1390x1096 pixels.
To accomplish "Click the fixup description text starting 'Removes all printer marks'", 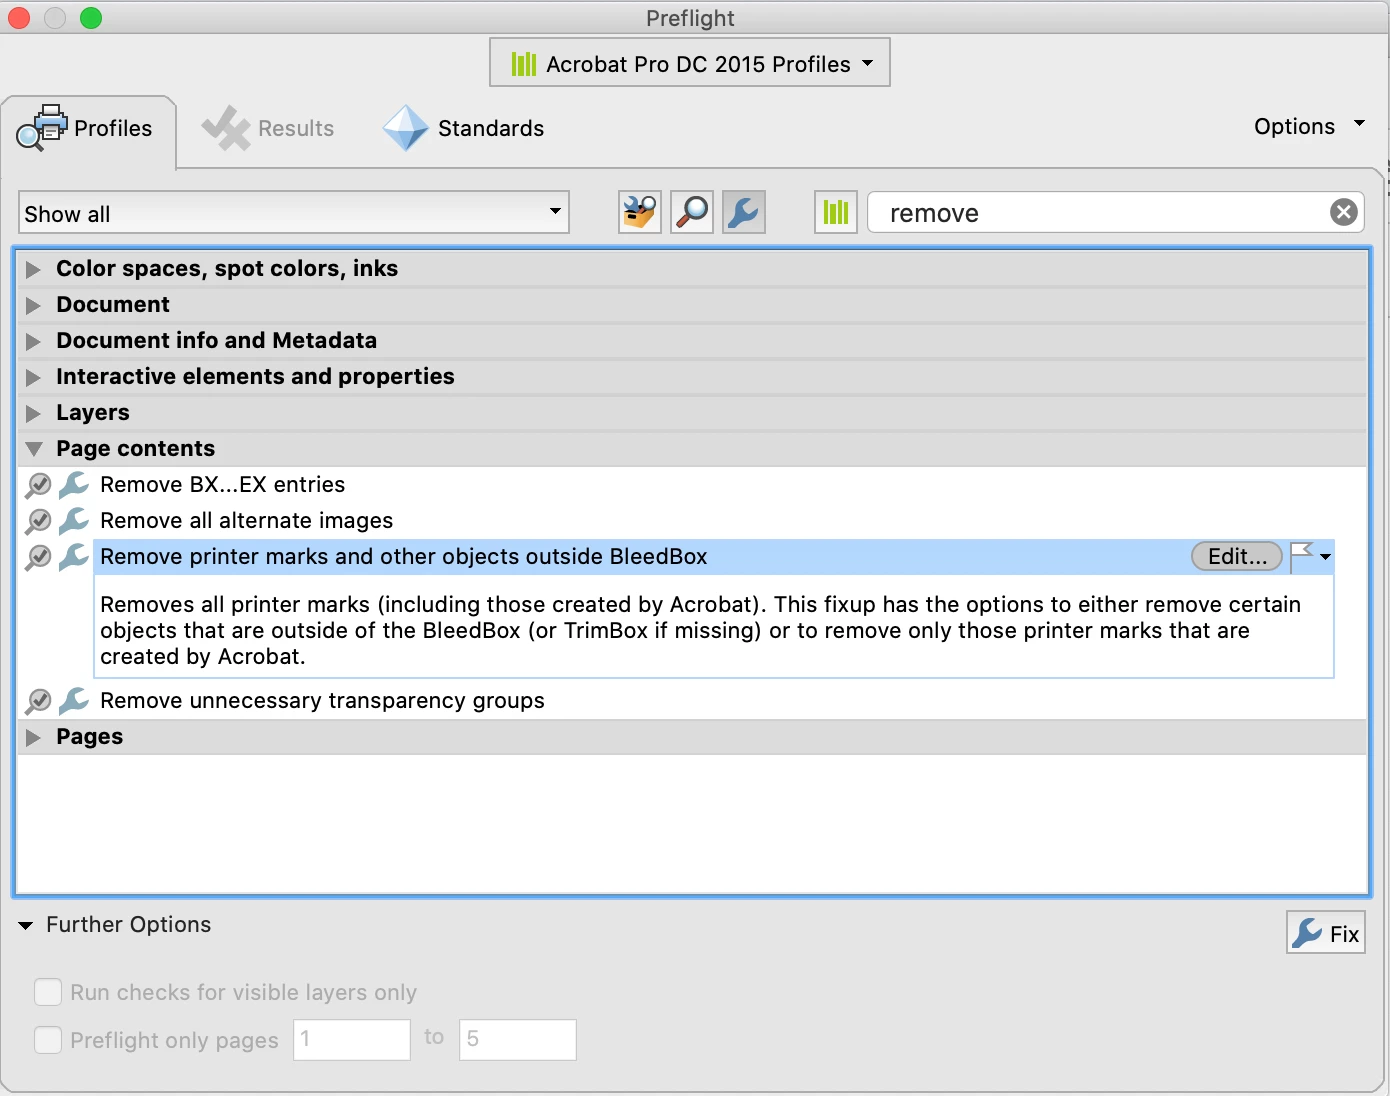I will tap(700, 630).
